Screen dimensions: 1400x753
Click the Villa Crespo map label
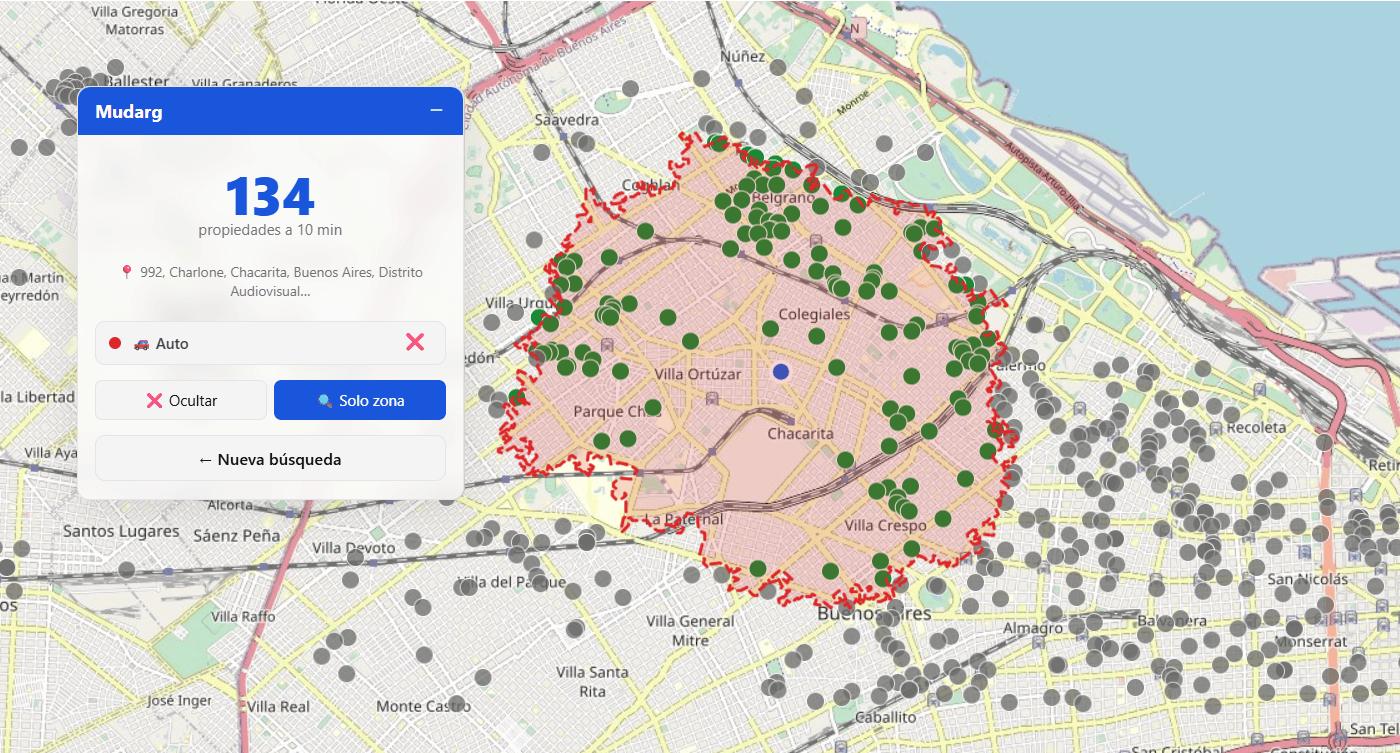885,525
